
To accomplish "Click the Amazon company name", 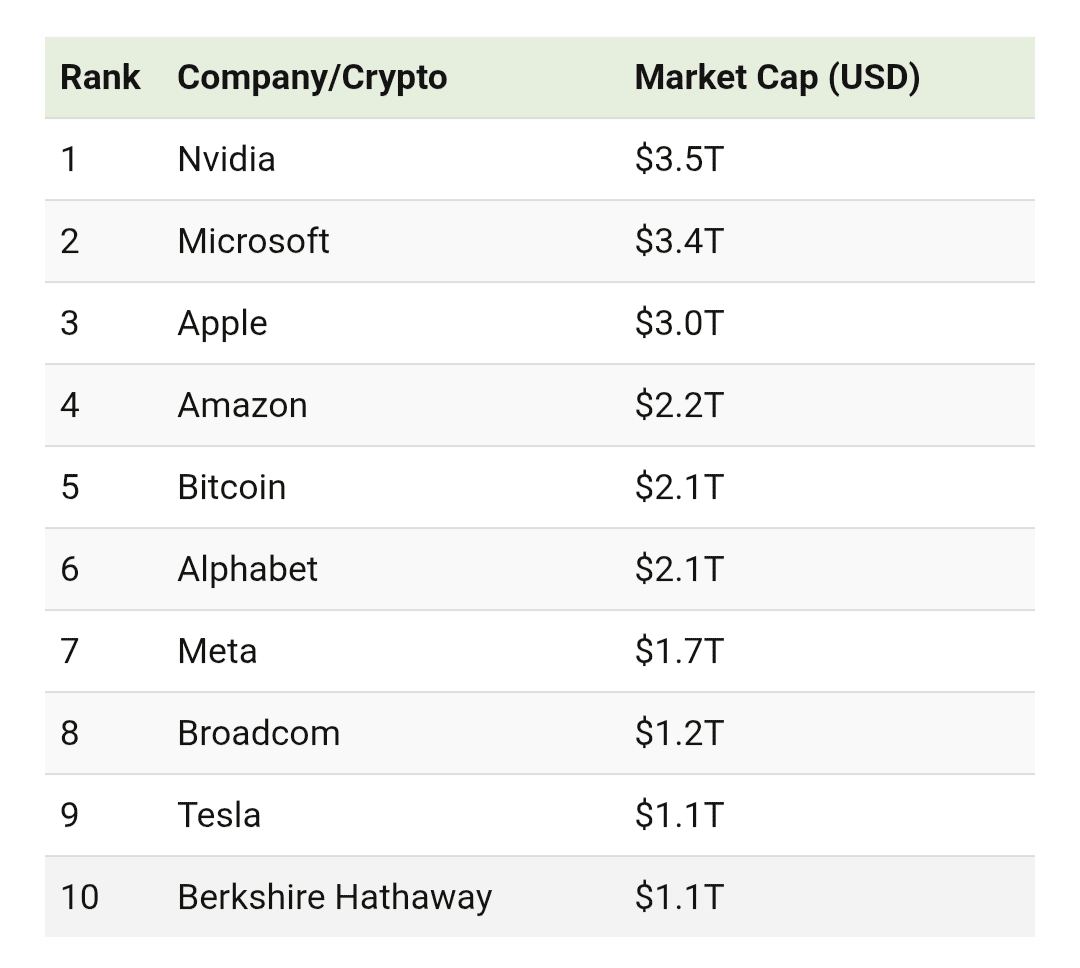I will point(242,406).
